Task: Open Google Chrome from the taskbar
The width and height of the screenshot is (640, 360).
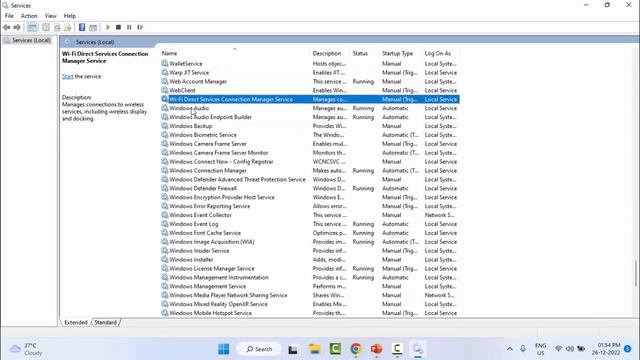Action: tap(356, 349)
